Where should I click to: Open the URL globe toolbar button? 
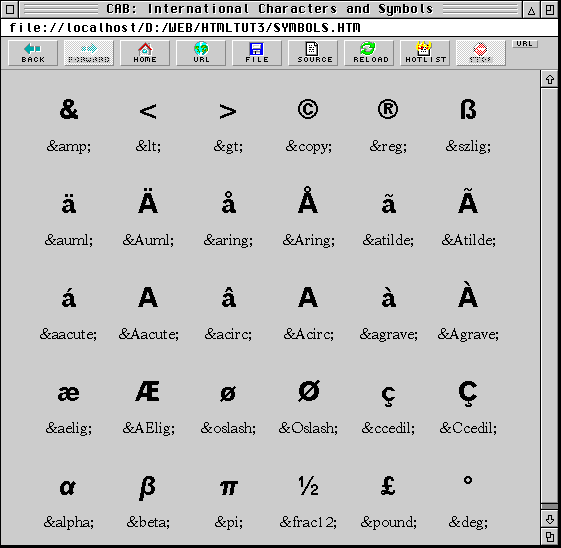201,53
